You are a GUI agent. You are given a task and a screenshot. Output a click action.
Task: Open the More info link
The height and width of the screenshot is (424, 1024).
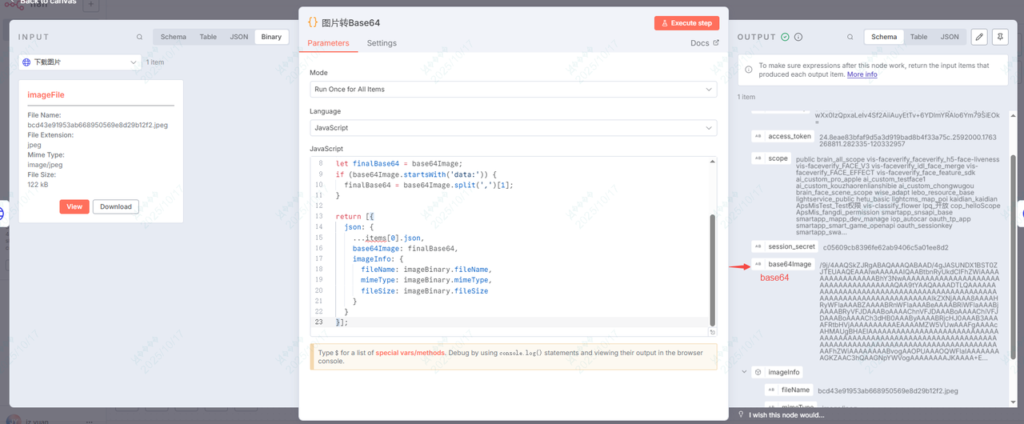click(862, 75)
